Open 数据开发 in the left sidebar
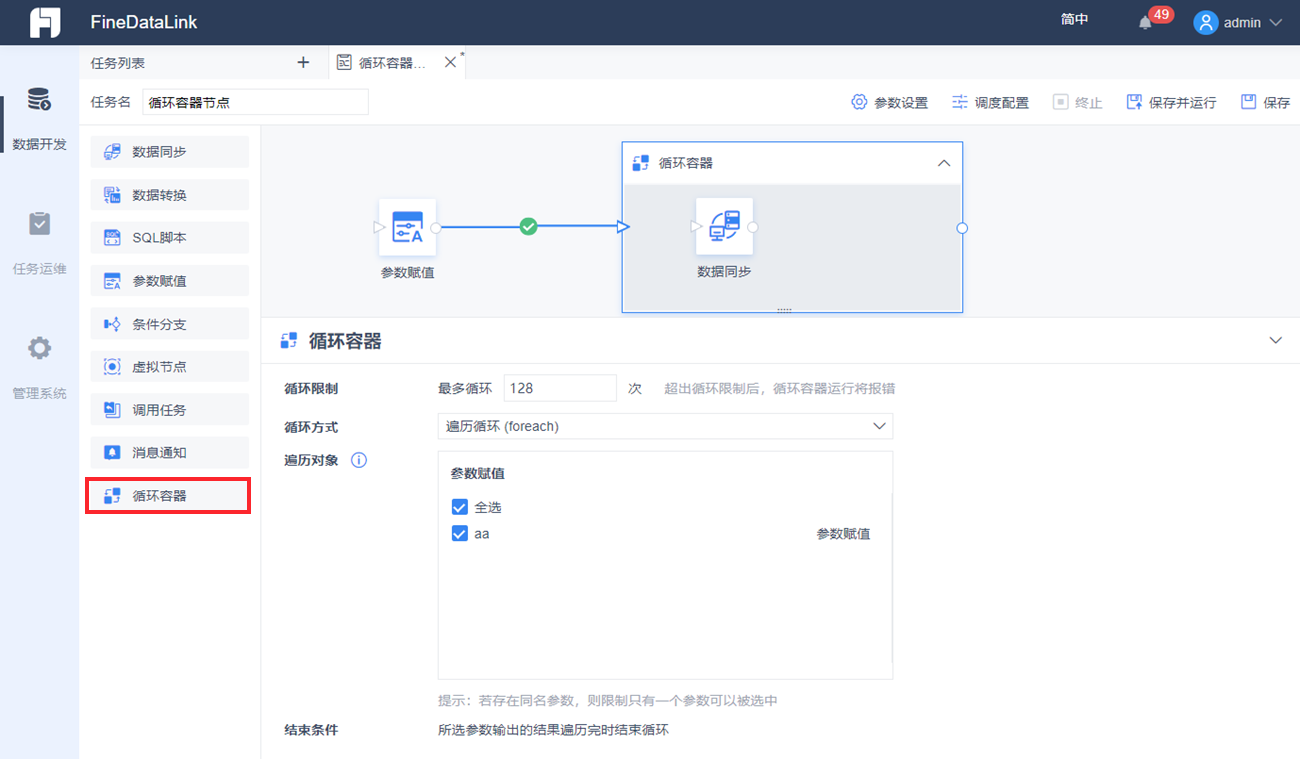1300x759 pixels. (x=39, y=119)
